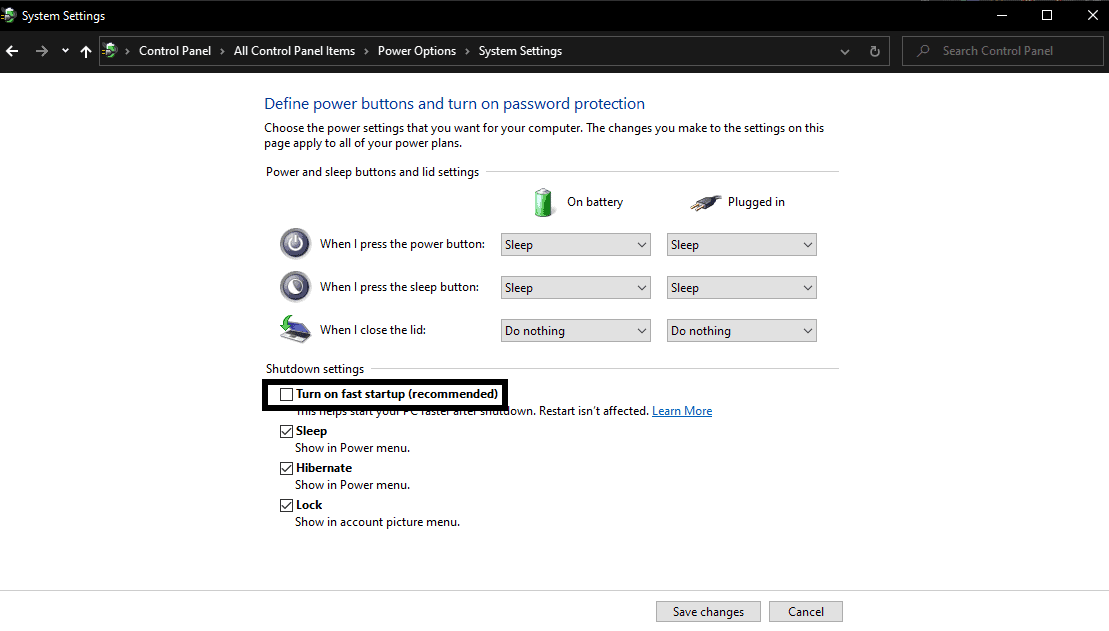
Task: Disable the Hibernate shutdown option
Action: 286,467
